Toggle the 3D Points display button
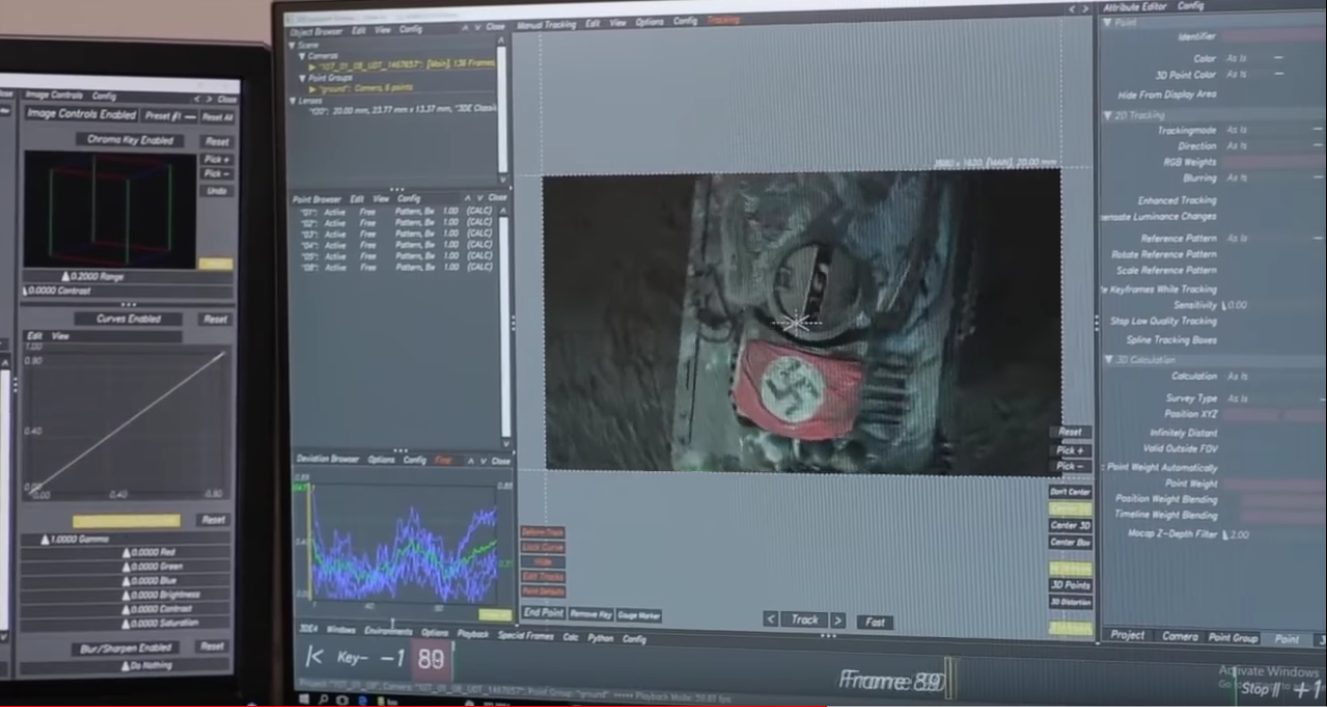The height and width of the screenshot is (707, 1327). point(1070,584)
